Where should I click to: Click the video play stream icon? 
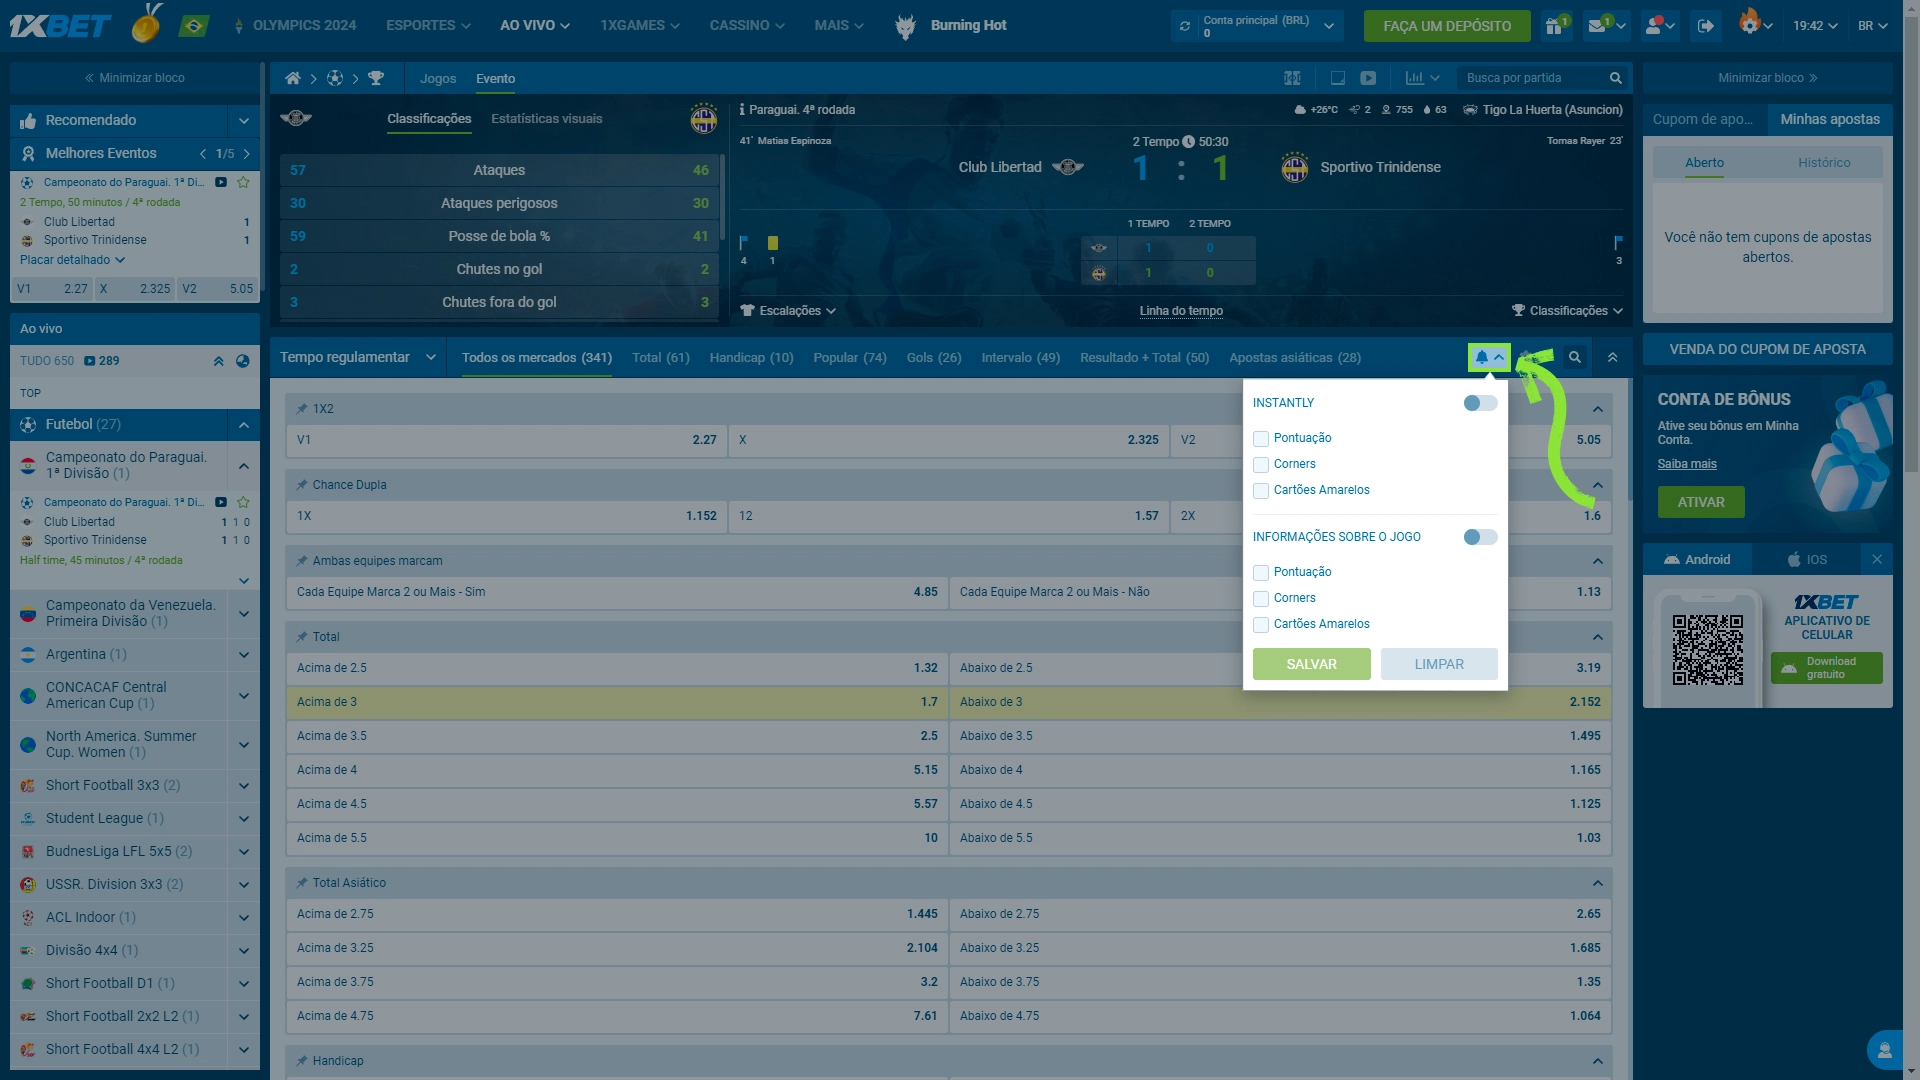pos(1368,78)
